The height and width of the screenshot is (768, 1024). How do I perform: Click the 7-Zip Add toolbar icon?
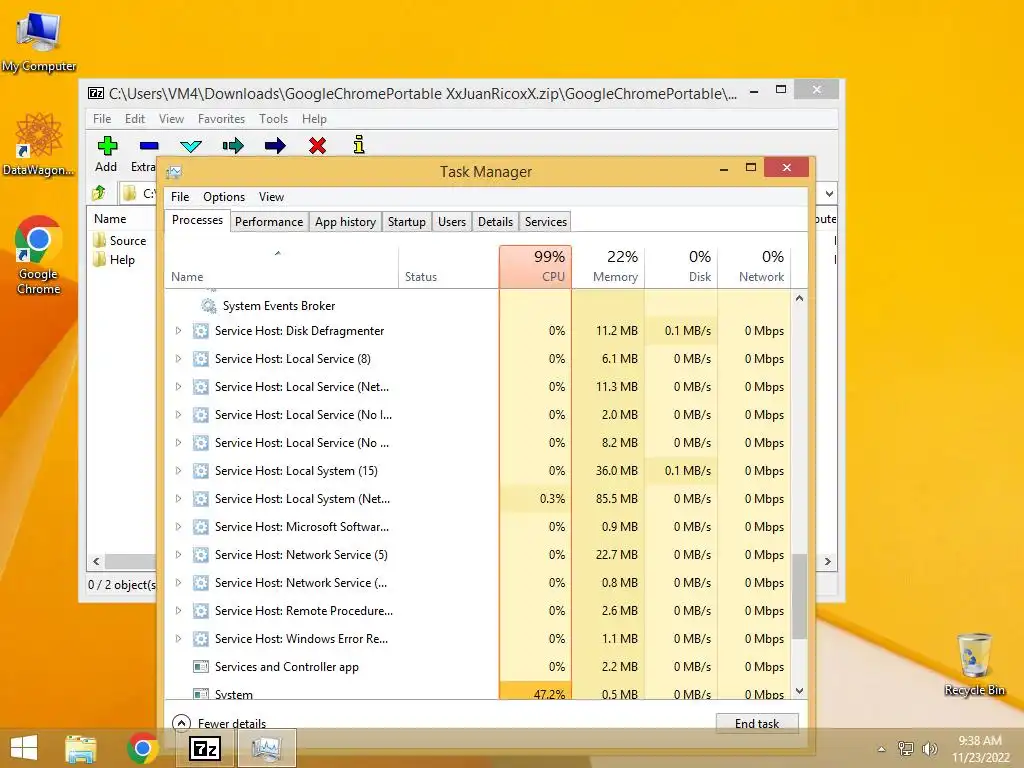(x=107, y=145)
